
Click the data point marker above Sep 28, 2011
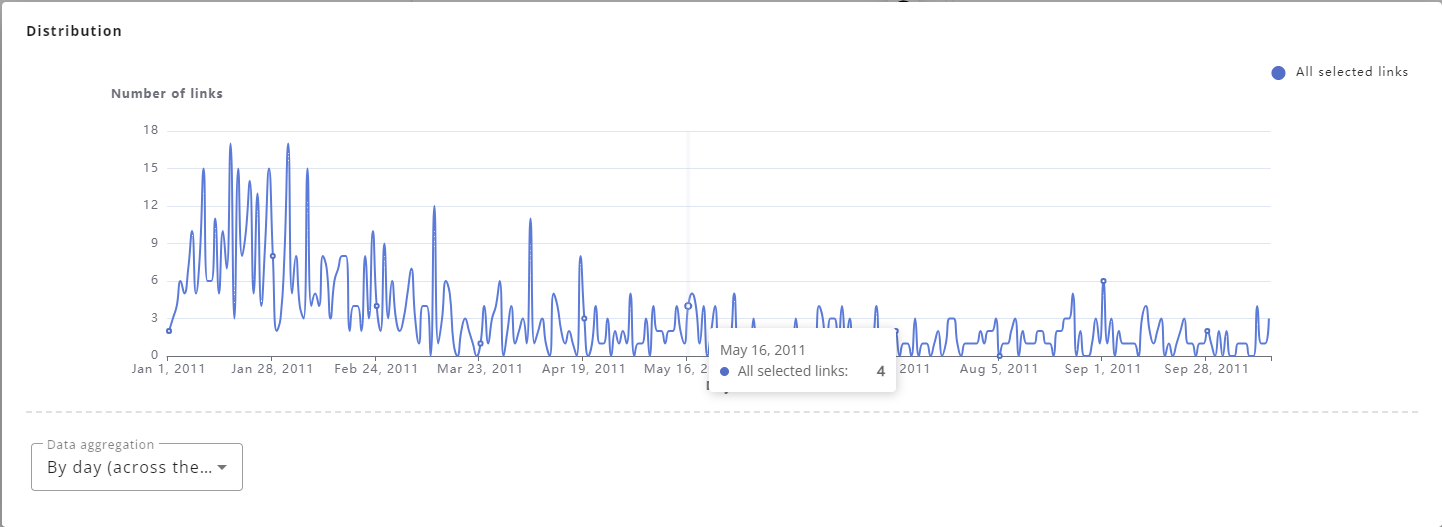[x=1207, y=331]
